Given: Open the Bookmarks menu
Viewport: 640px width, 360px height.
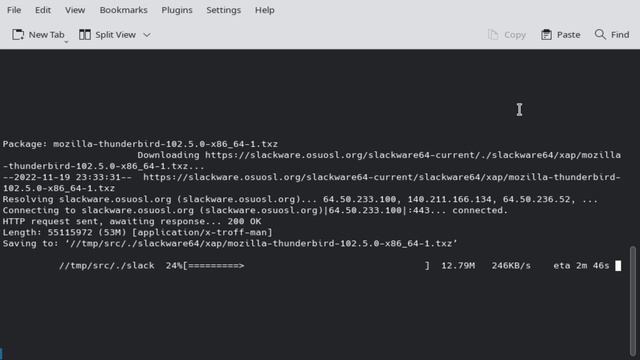Looking at the screenshot, I should pos(123,10).
